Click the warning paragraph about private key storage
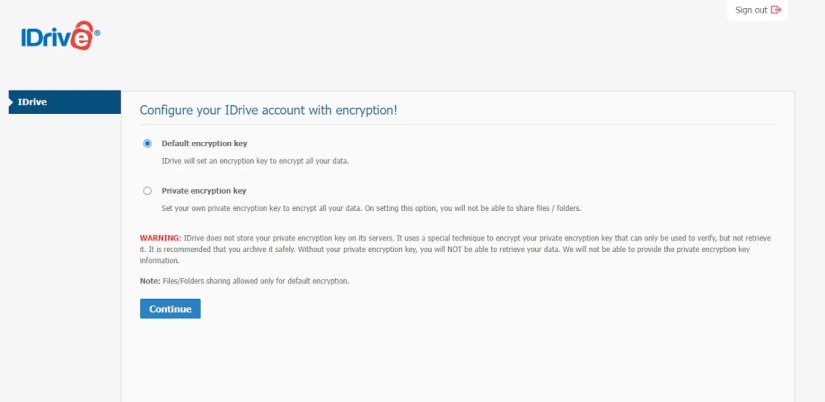The height and width of the screenshot is (402, 825). 460,247
